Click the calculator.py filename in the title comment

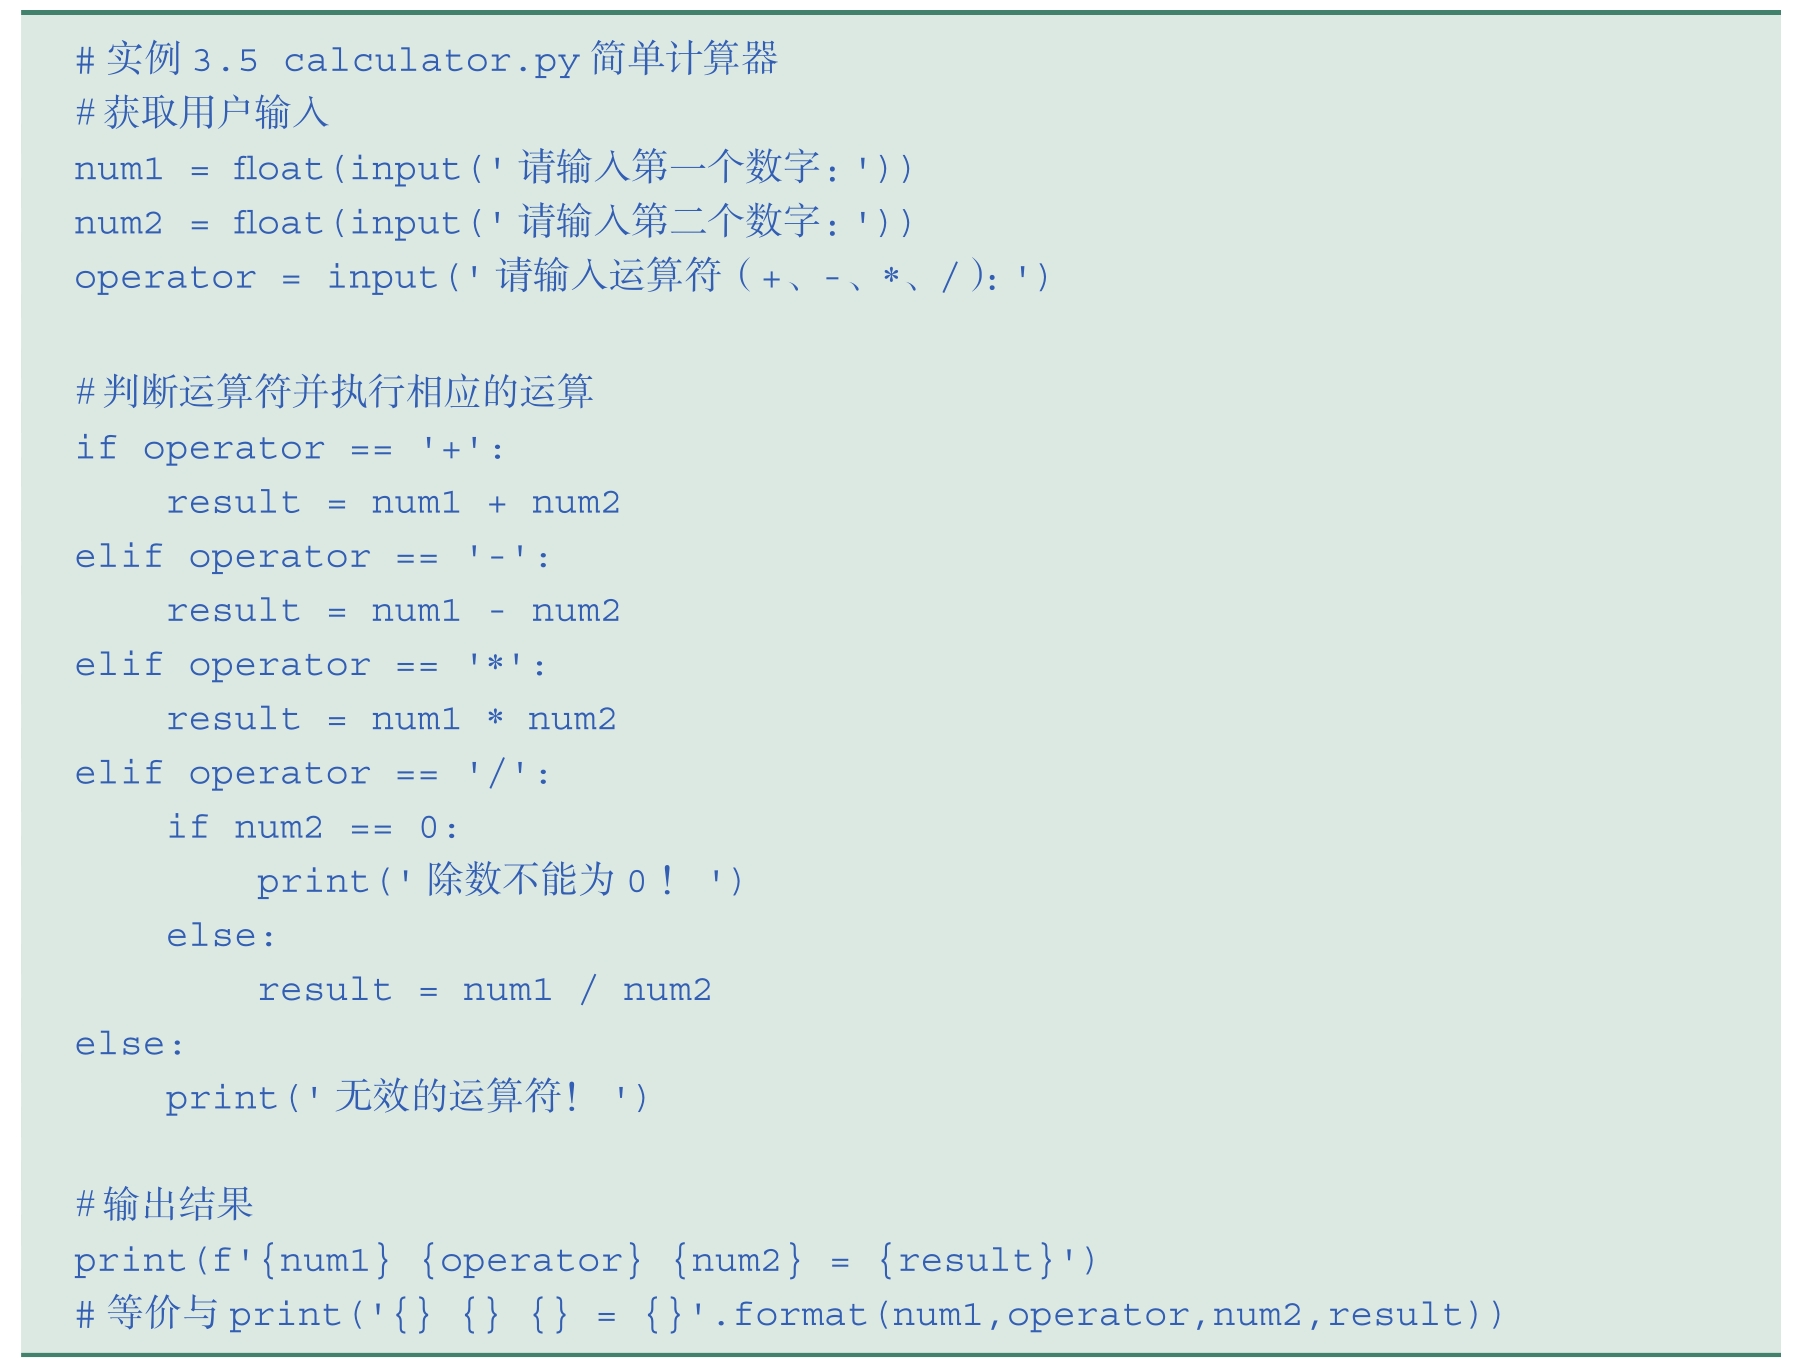pos(430,61)
